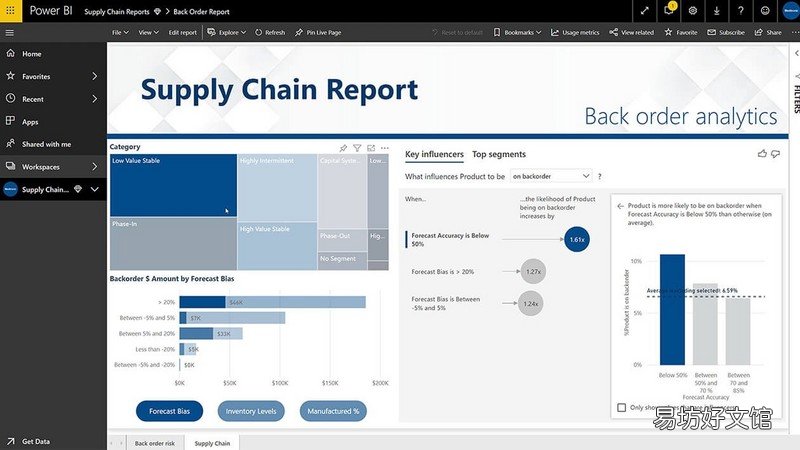Screen dimensions: 800x450
Task: Open settings gear icon
Action: tap(692, 11)
